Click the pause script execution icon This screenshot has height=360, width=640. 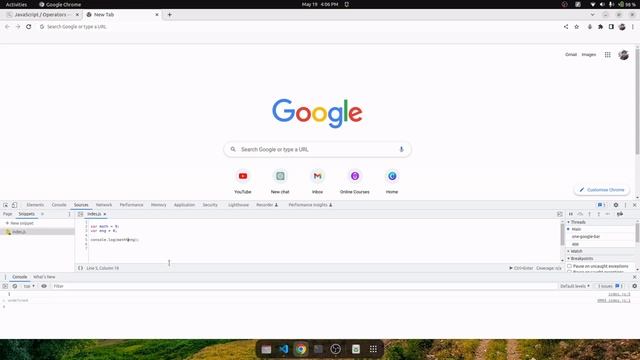(571, 214)
